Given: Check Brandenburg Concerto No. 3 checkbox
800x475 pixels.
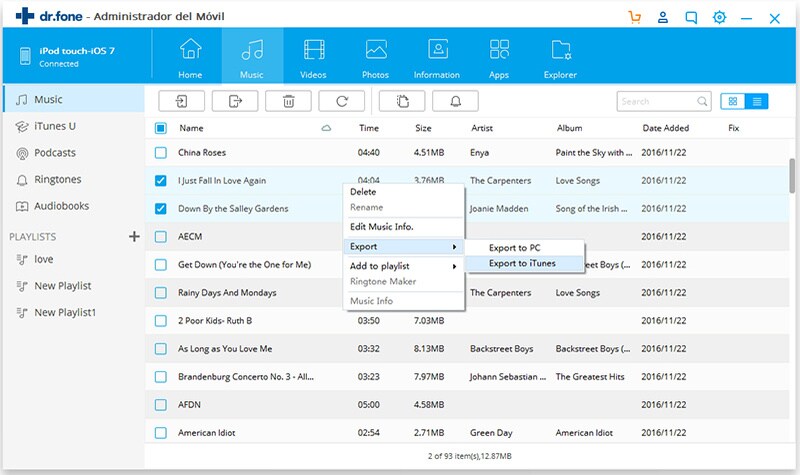Looking at the screenshot, I should coord(161,377).
